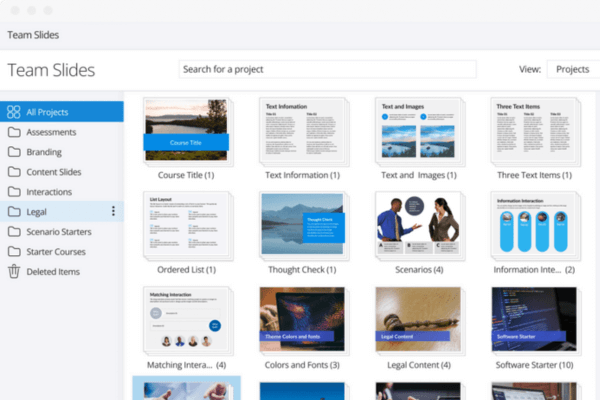This screenshot has width=600, height=400.
Task: Click the Deleted Items trash icon
Action: (x=14, y=271)
